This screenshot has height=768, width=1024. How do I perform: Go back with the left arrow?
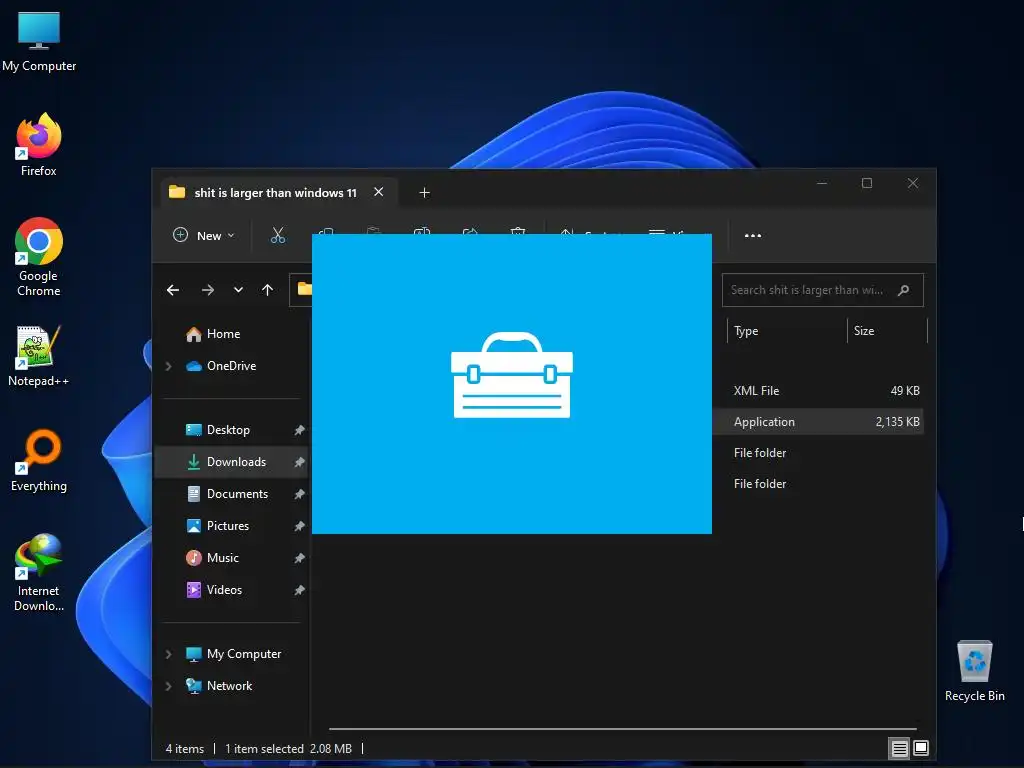pyautogui.click(x=173, y=290)
